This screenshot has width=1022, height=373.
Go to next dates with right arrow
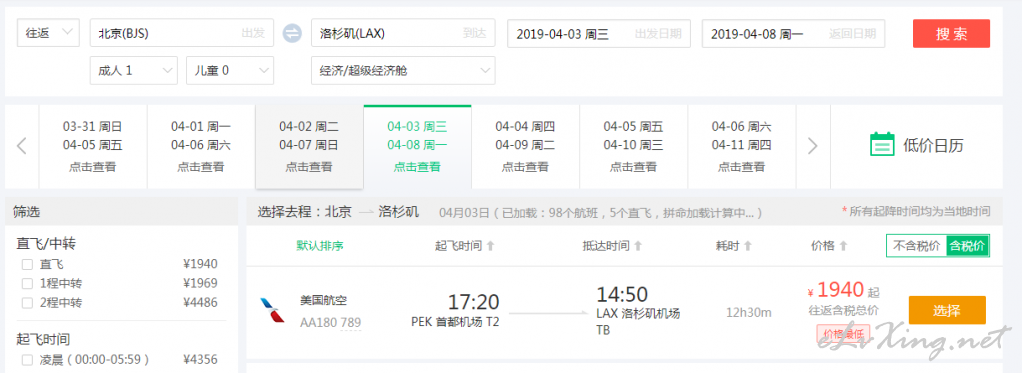tap(812, 146)
